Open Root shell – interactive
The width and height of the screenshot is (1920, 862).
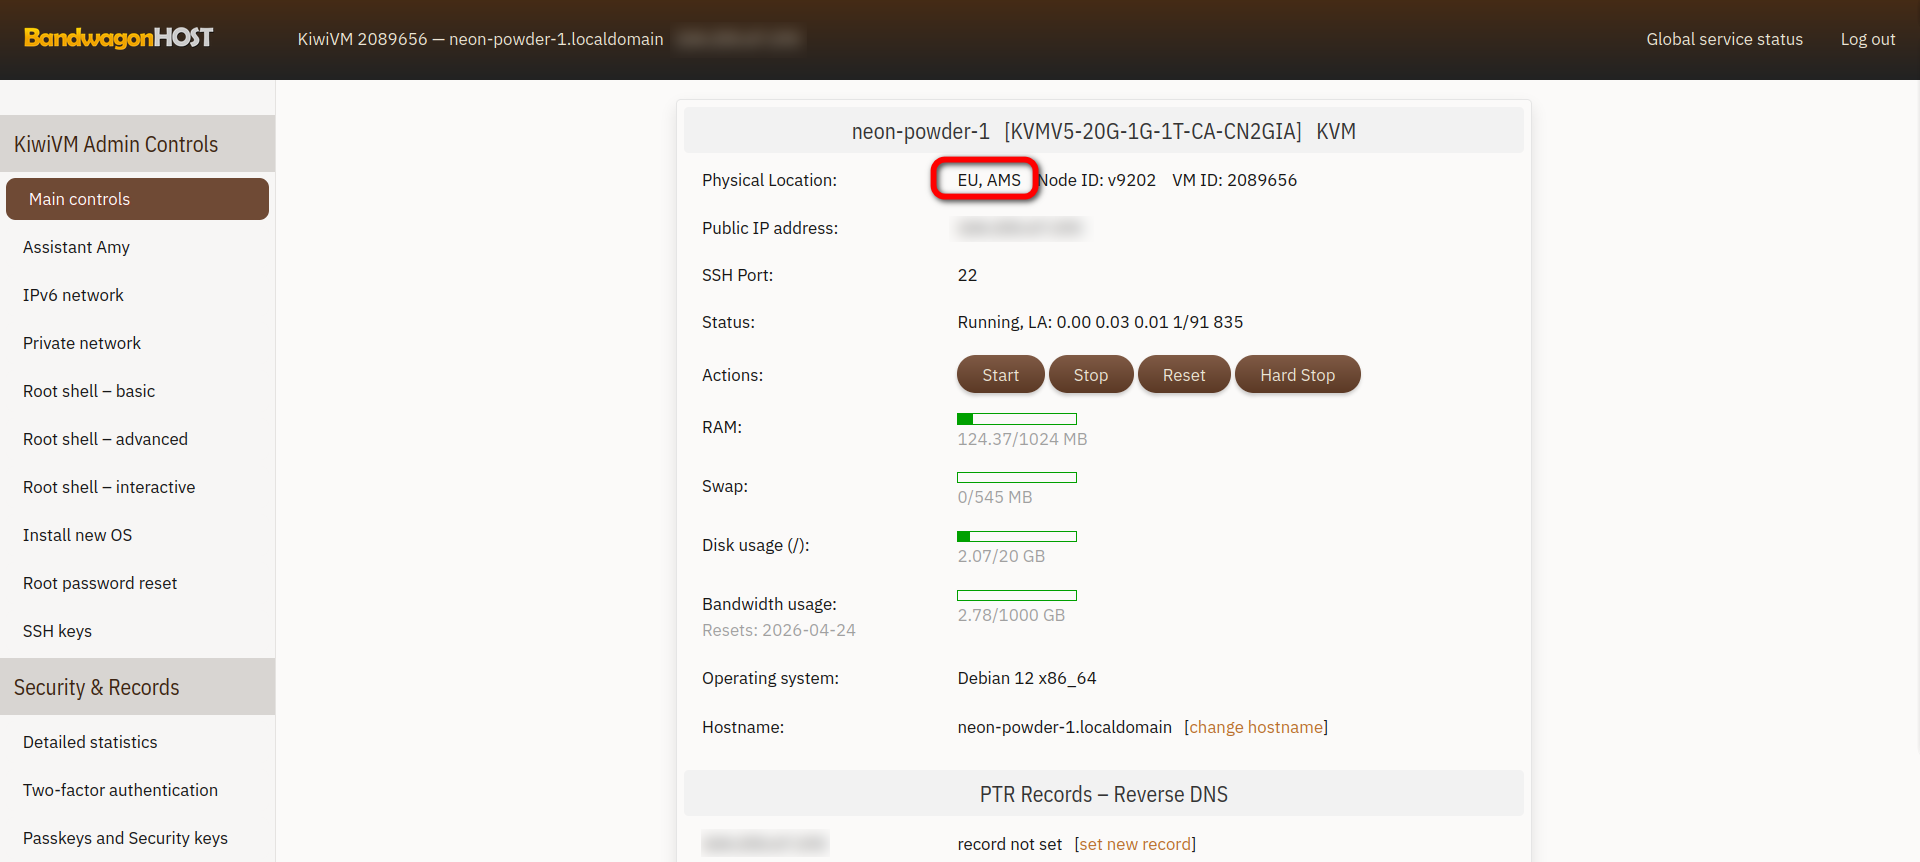coord(109,487)
